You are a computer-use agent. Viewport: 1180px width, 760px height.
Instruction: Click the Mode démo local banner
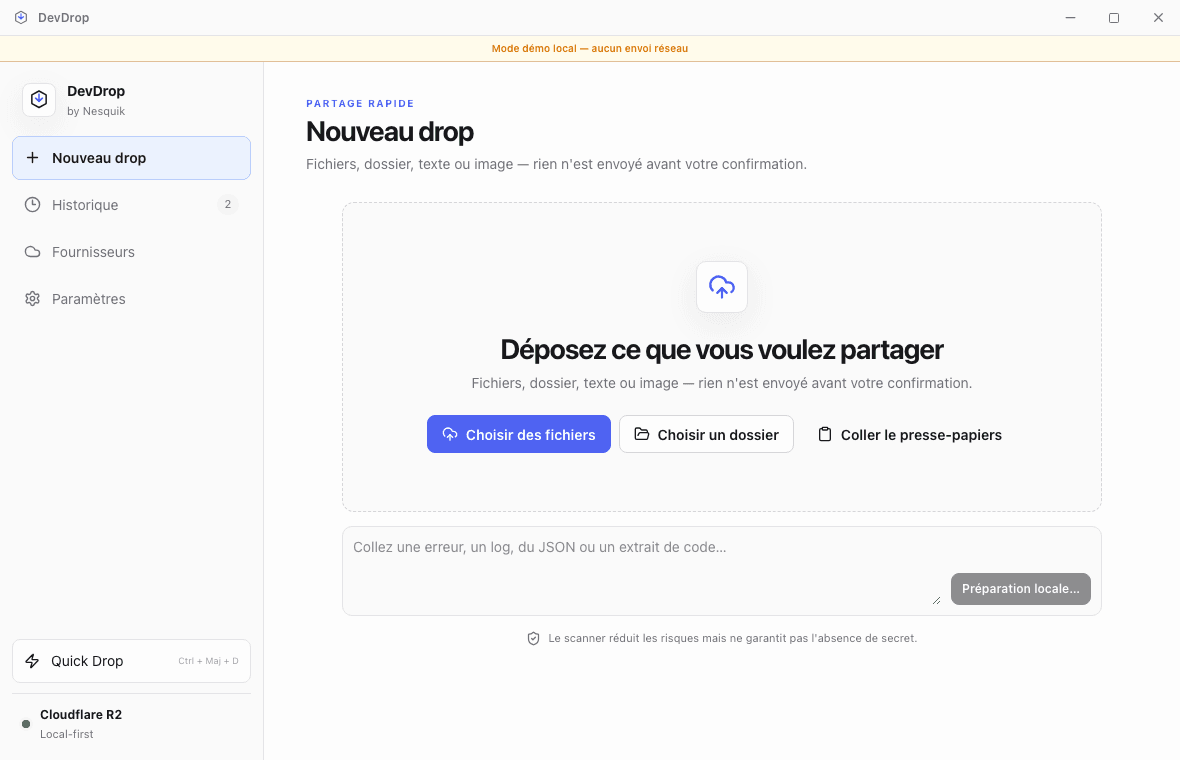(x=590, y=48)
